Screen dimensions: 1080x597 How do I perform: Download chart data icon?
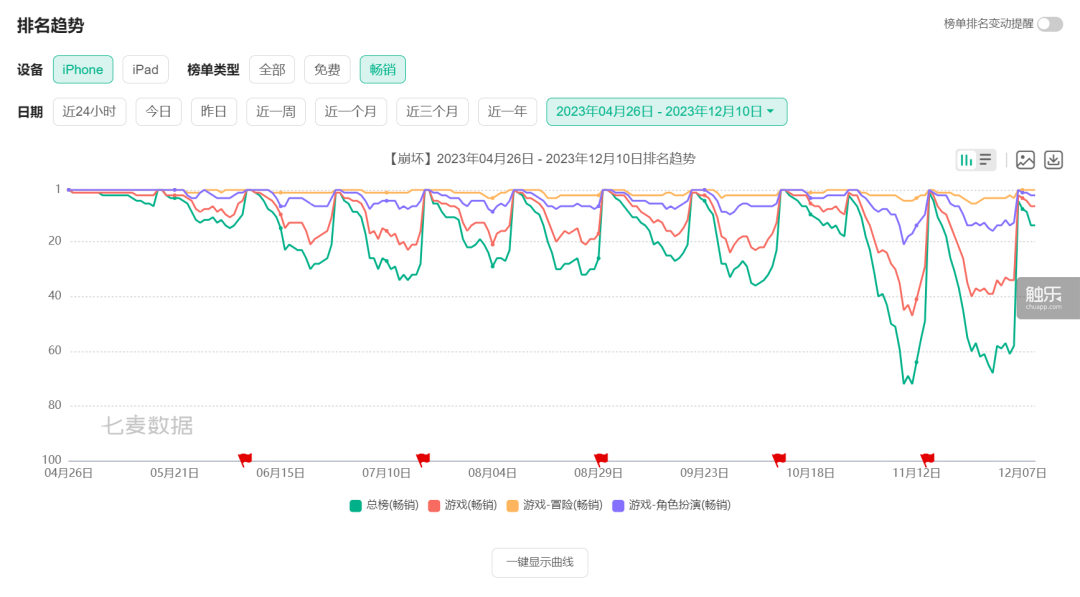tap(1053, 160)
